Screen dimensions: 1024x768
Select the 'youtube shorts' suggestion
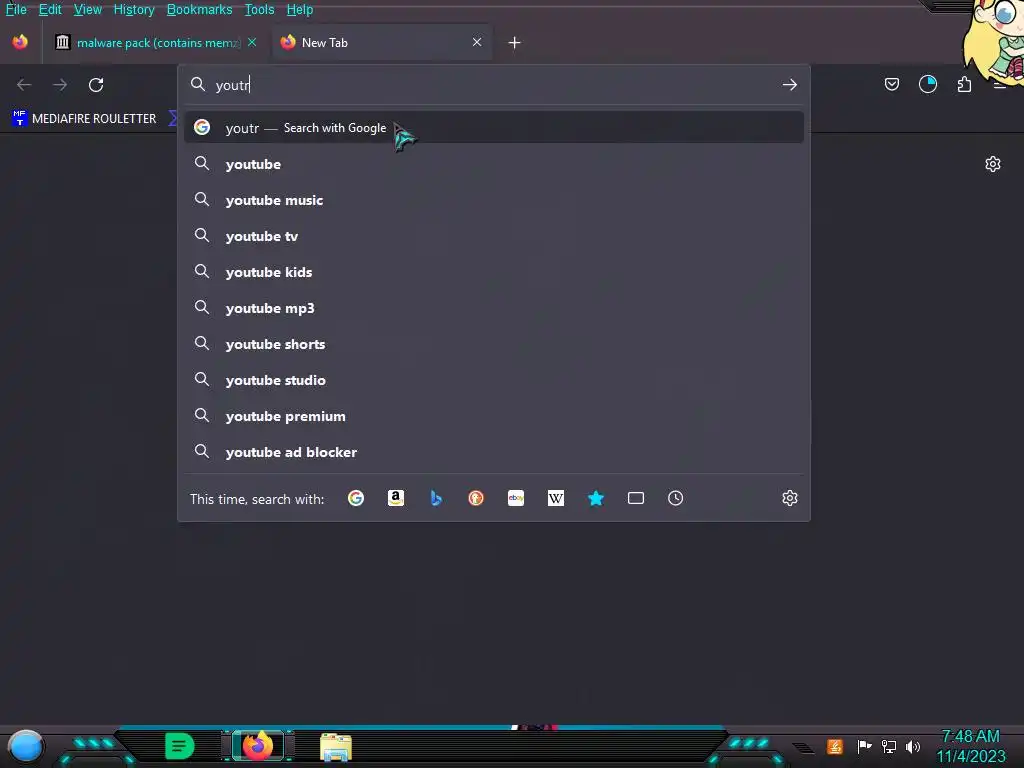click(494, 344)
